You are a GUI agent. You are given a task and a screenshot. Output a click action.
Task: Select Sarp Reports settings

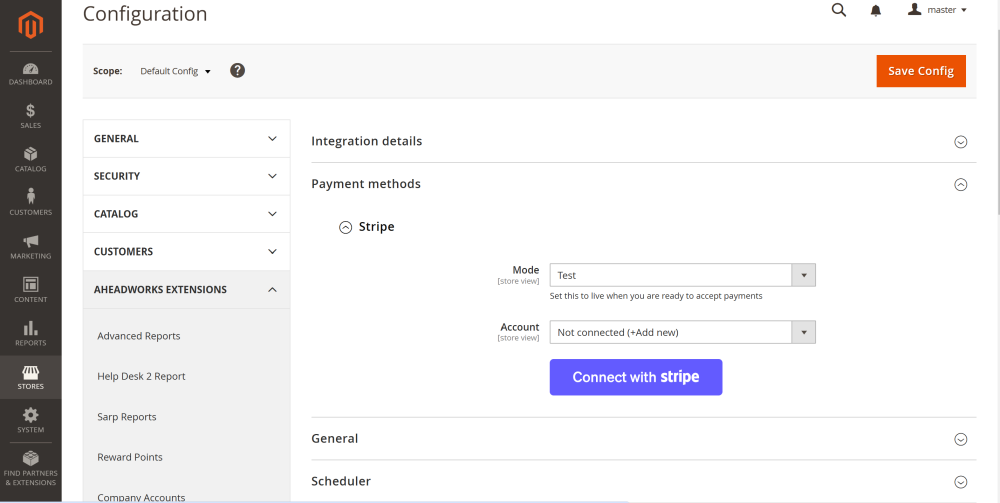coord(126,417)
